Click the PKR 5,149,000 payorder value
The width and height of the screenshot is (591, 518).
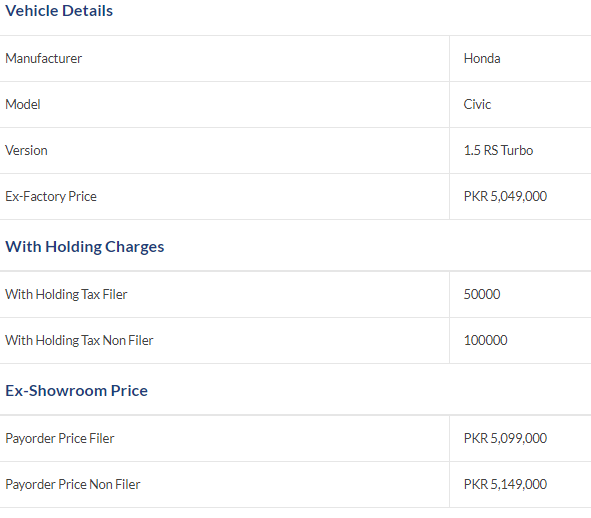[505, 484]
